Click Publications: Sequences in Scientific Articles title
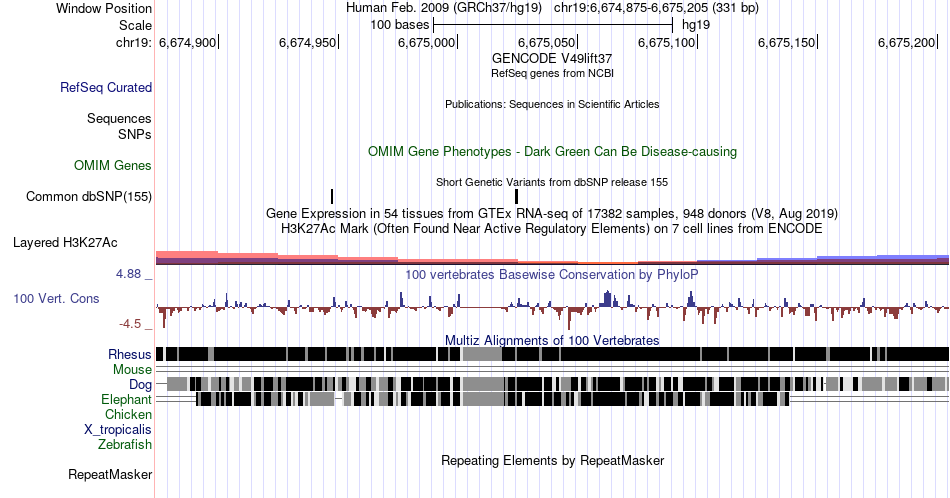950x498 pixels. (552, 104)
